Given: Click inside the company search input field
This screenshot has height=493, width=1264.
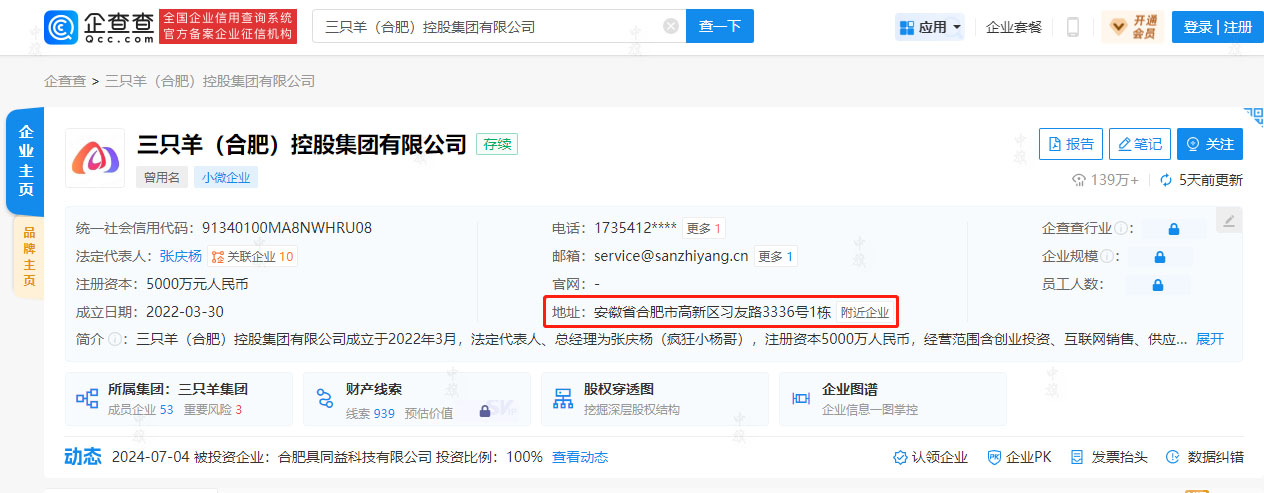Looking at the screenshot, I should click(490, 27).
